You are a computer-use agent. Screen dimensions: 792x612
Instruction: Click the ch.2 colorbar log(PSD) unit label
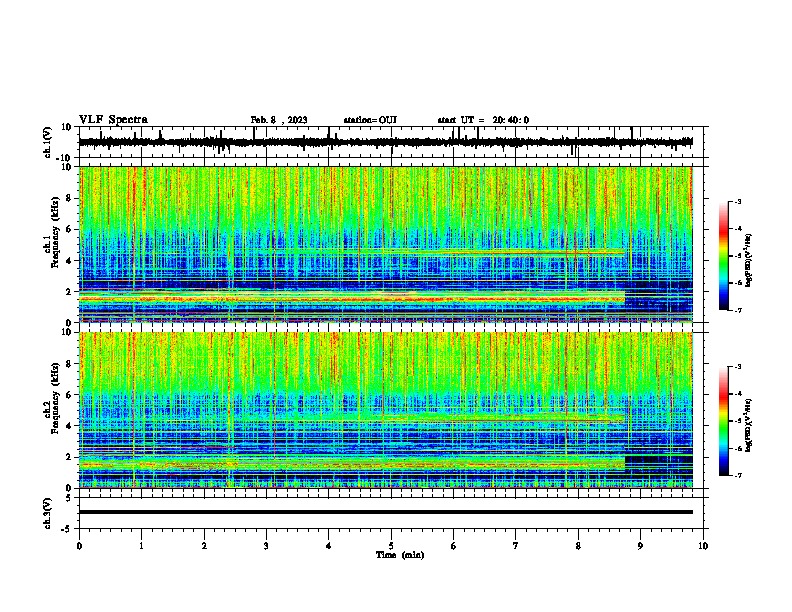(x=749, y=425)
